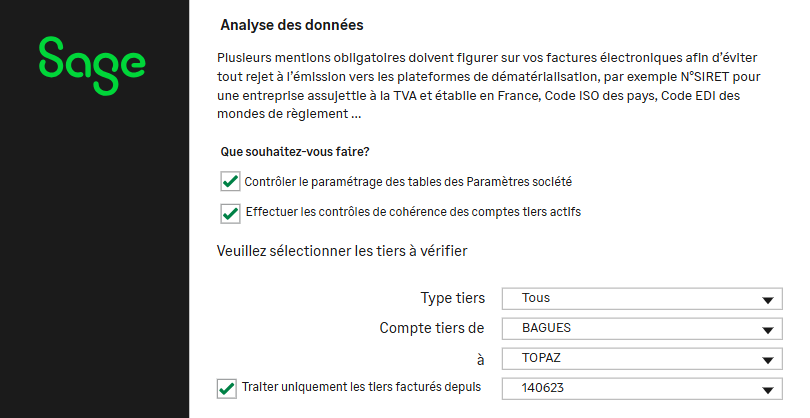Image resolution: width=810 pixels, height=418 pixels.
Task: Expand the Type tiers dropdown arrow
Action: coord(768,299)
